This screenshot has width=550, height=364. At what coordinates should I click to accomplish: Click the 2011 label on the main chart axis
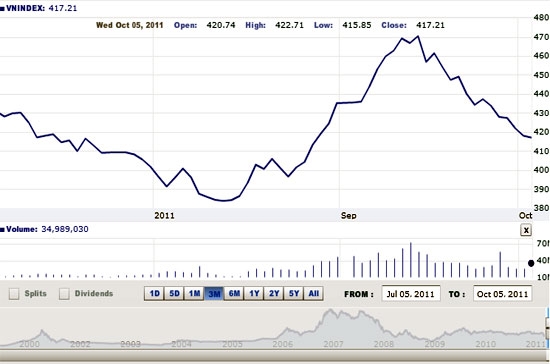[165, 216]
